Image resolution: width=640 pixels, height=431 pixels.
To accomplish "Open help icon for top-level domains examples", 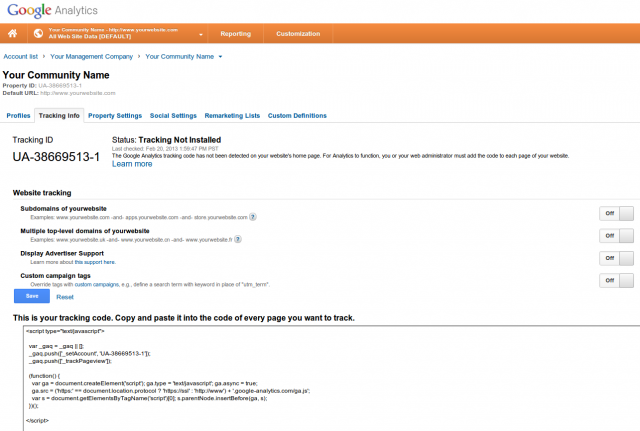I will [x=238, y=239].
